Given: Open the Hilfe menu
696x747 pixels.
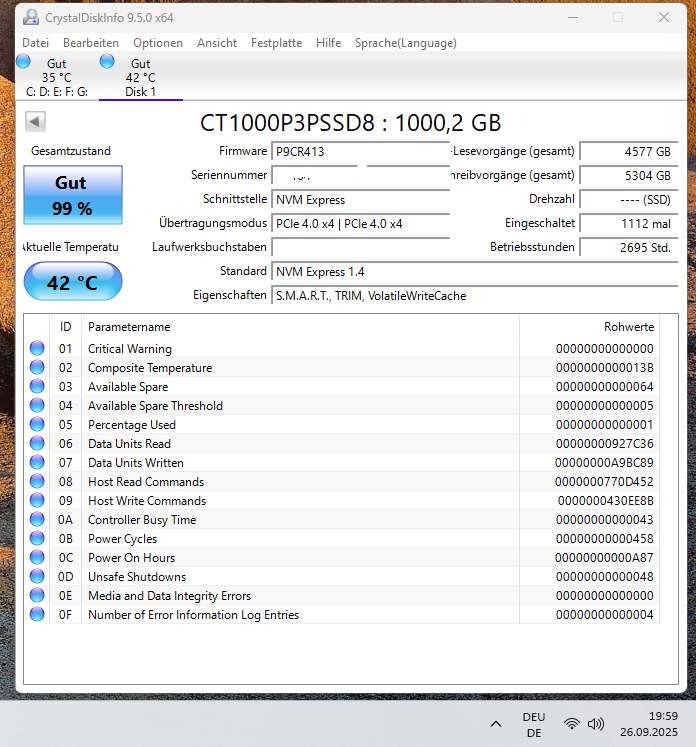Looking at the screenshot, I should pos(329,43).
